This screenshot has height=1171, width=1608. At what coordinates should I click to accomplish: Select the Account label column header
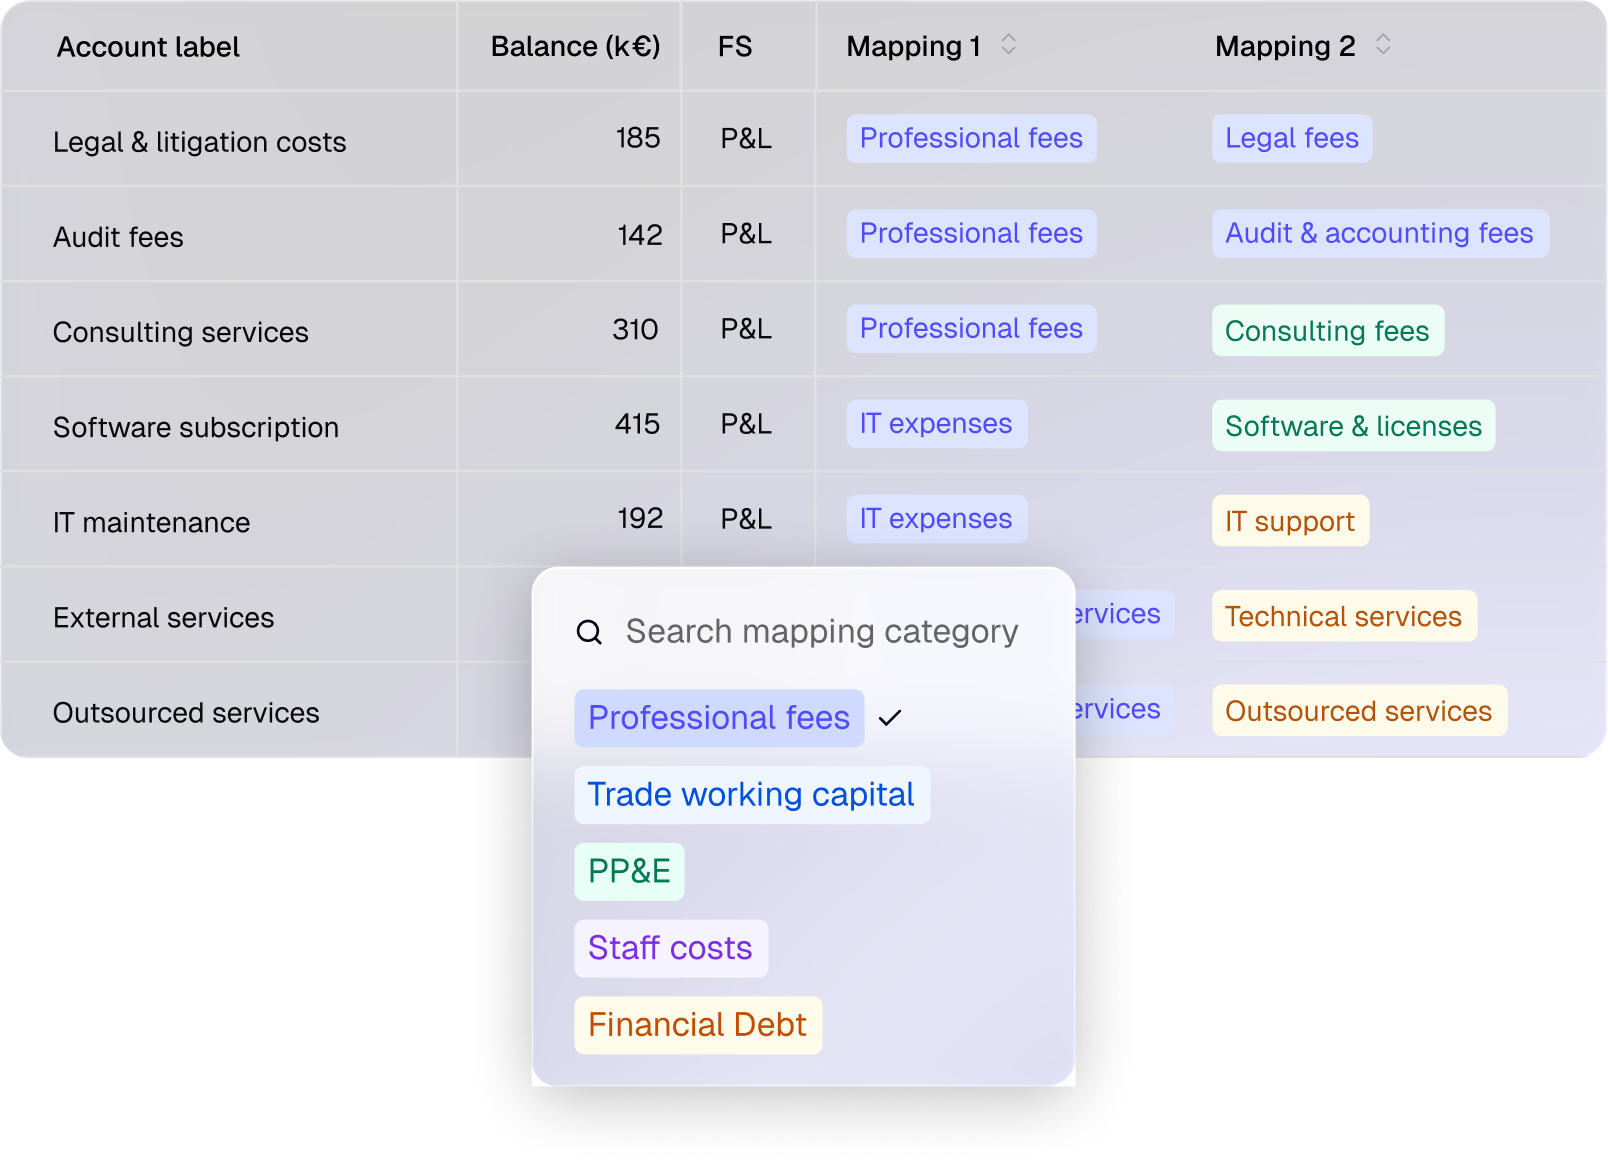click(148, 47)
